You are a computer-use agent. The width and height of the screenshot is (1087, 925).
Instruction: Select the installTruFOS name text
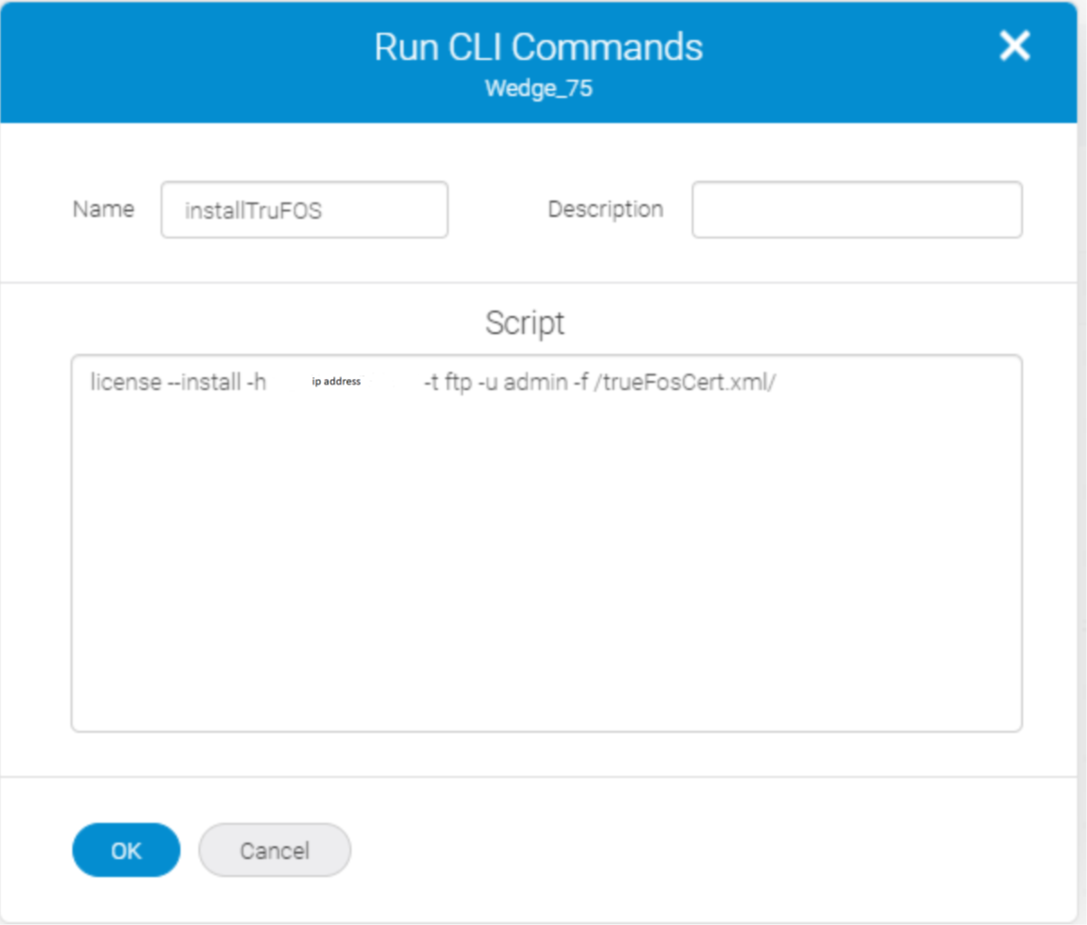click(x=230, y=209)
